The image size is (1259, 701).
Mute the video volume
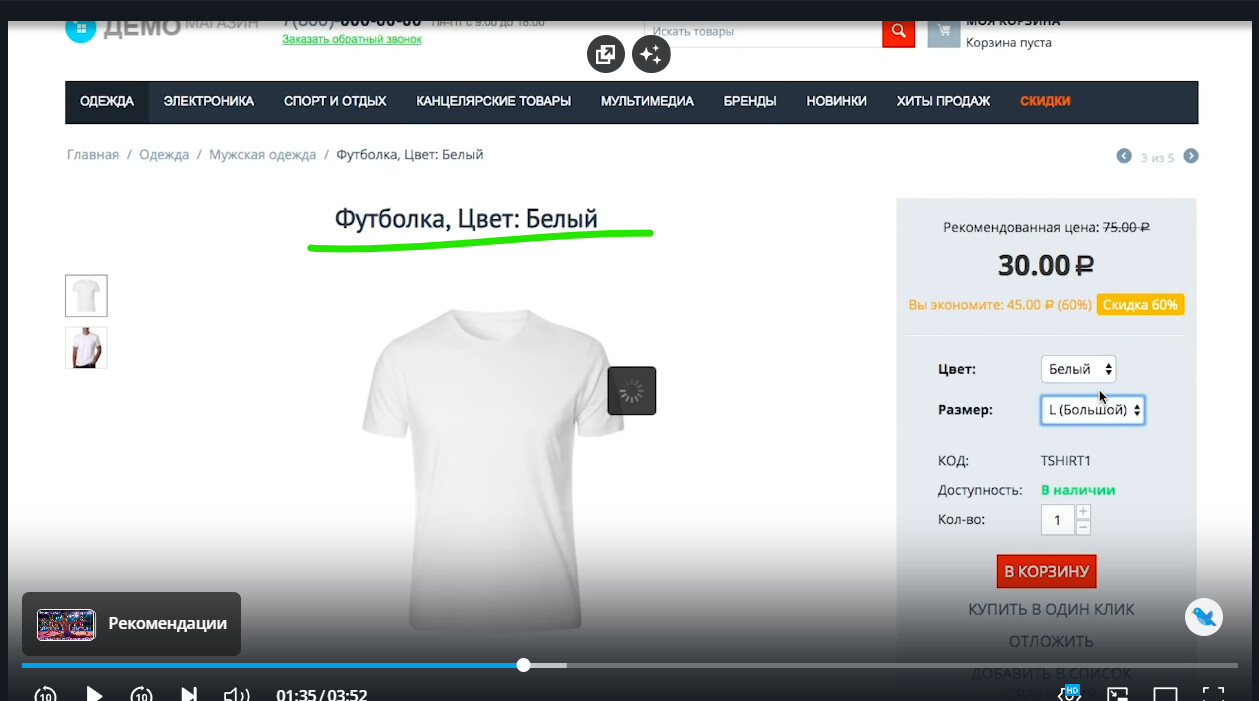(236, 694)
